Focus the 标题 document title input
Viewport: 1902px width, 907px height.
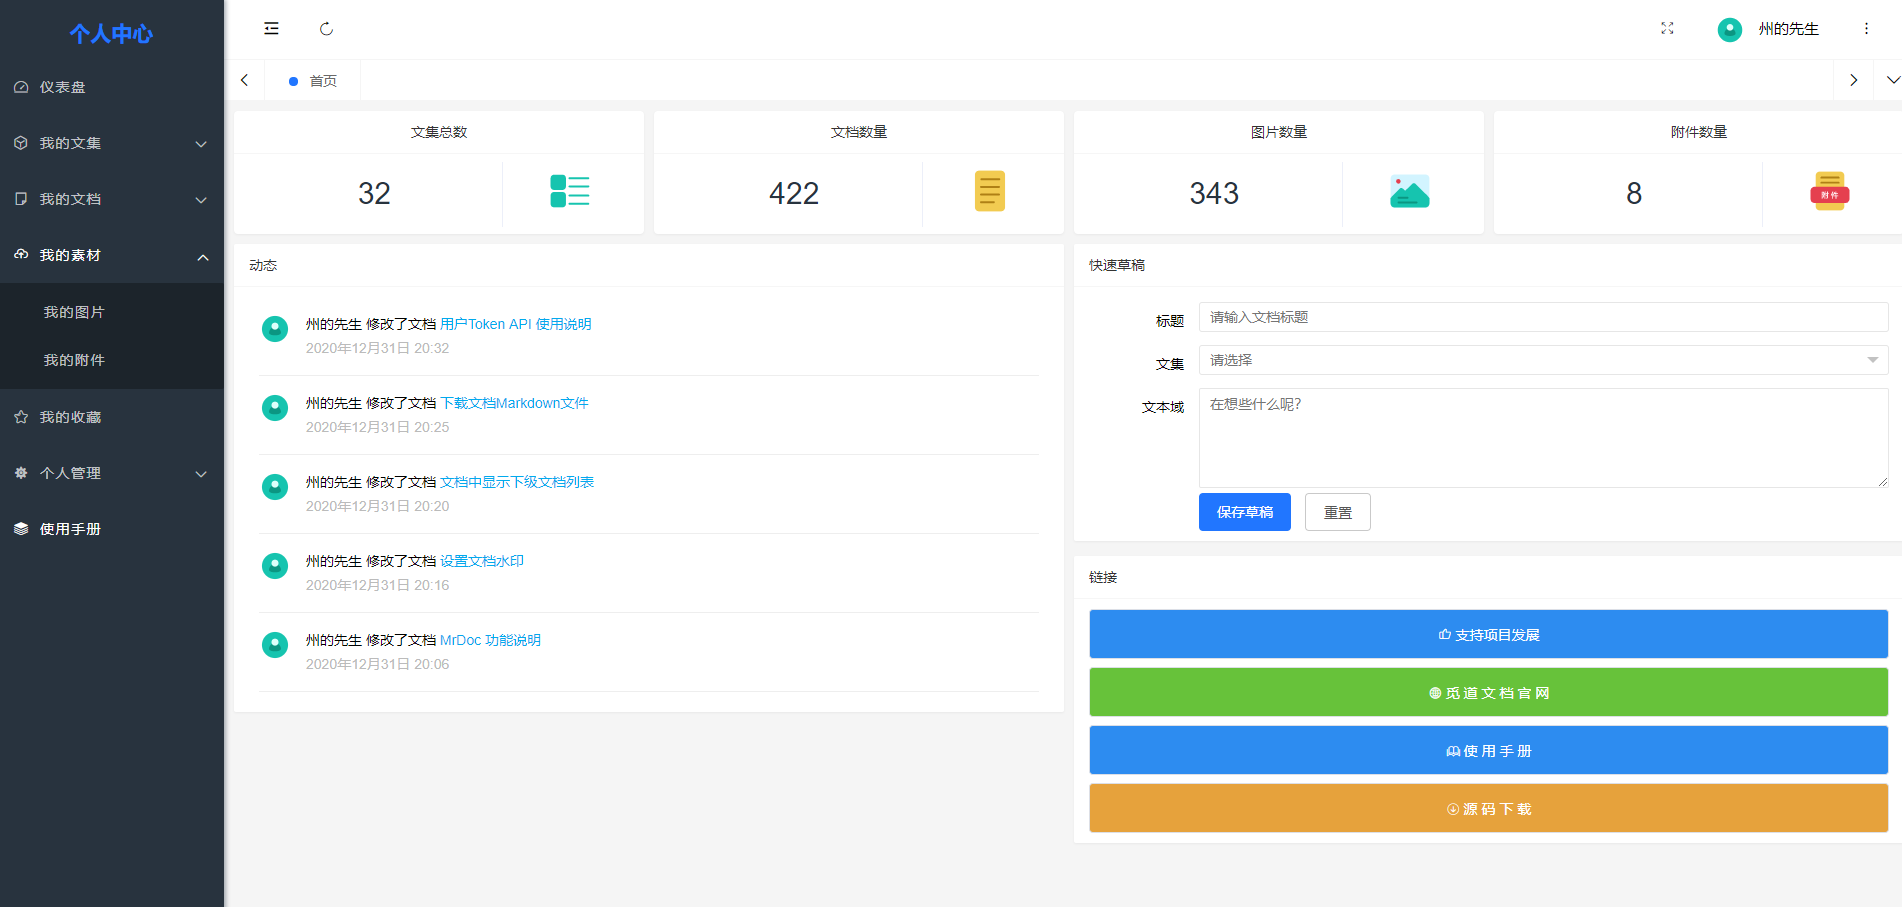(x=1543, y=317)
